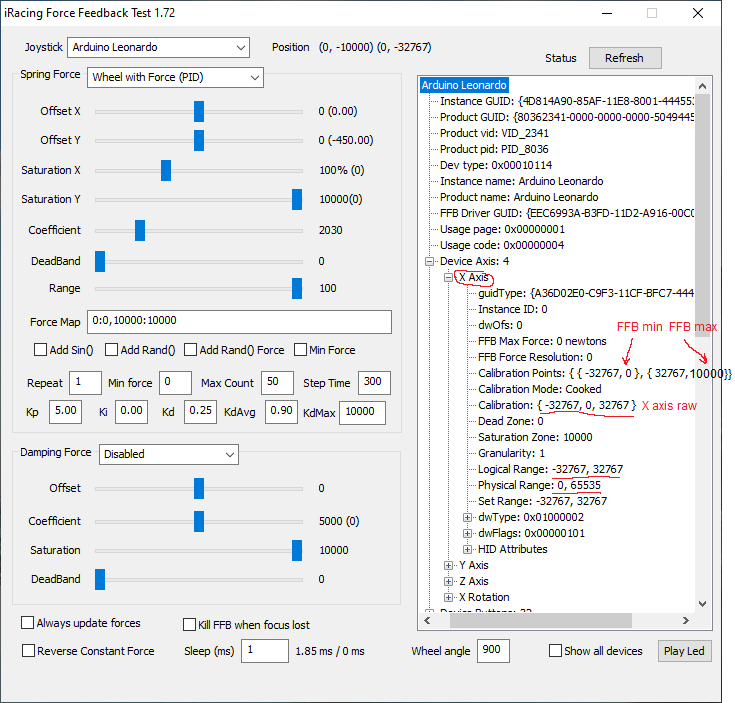This screenshot has width=735, height=703.
Task: Click the Play Led button
Action: point(684,651)
